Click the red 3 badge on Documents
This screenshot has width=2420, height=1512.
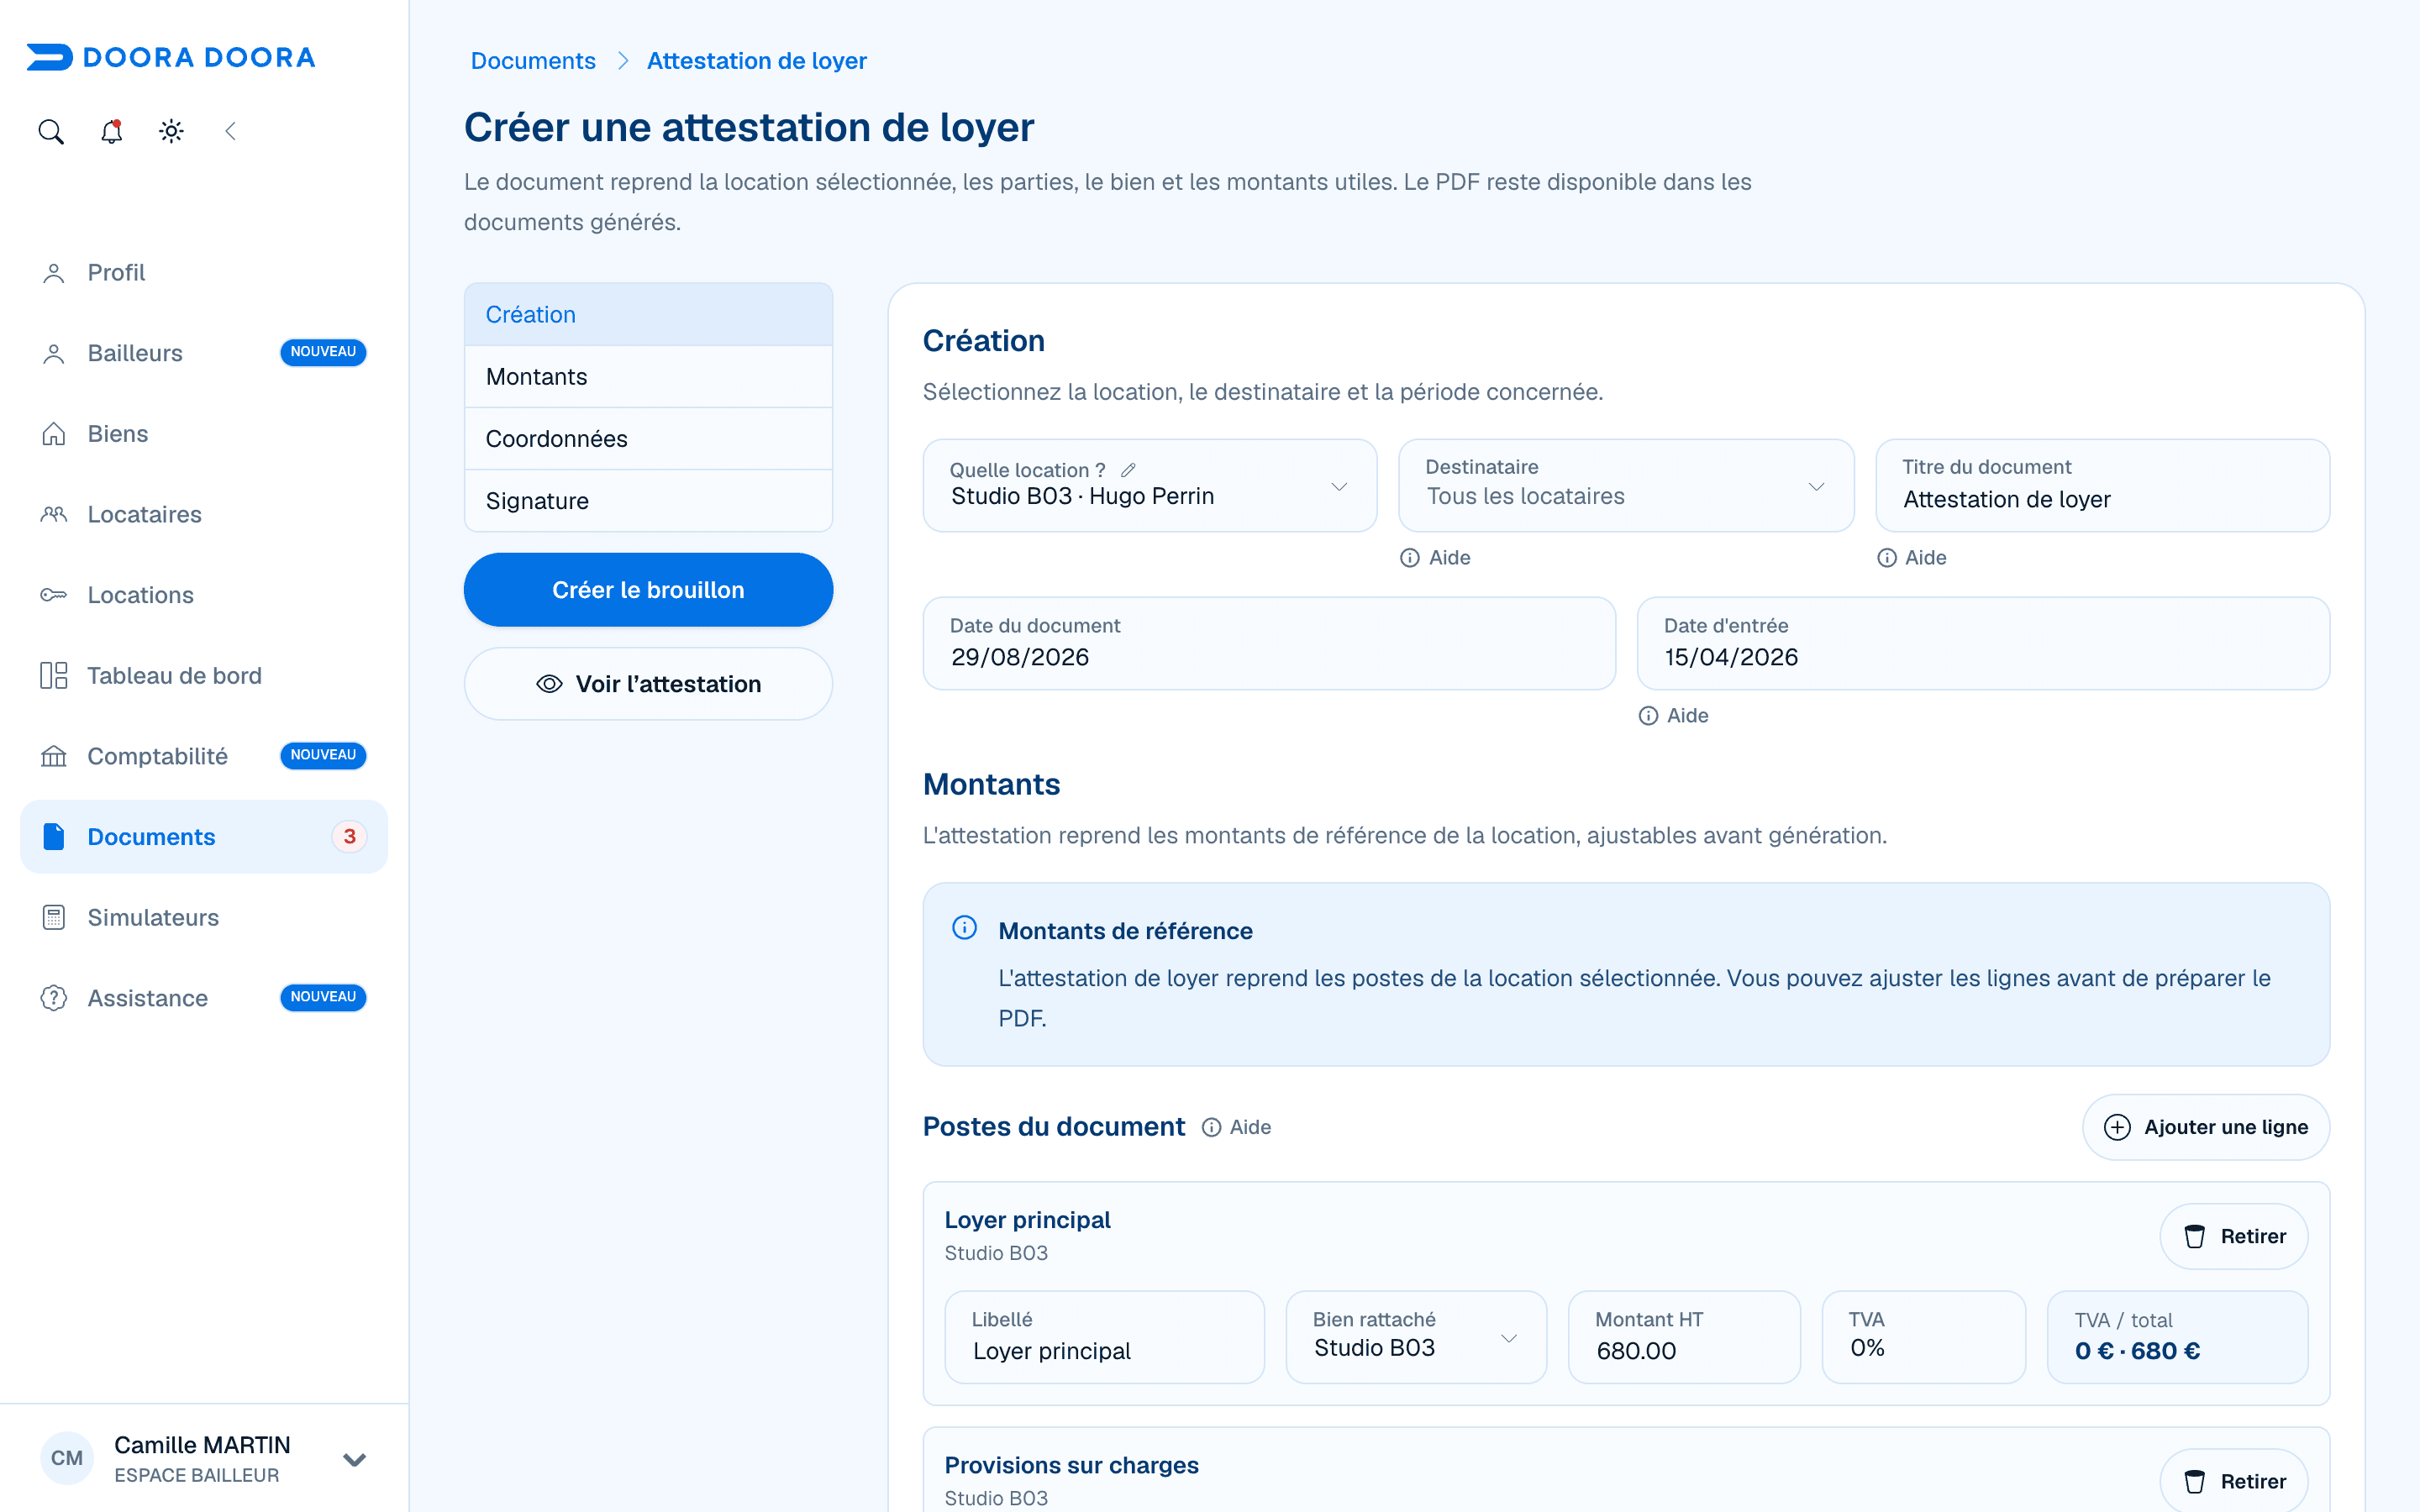349,837
